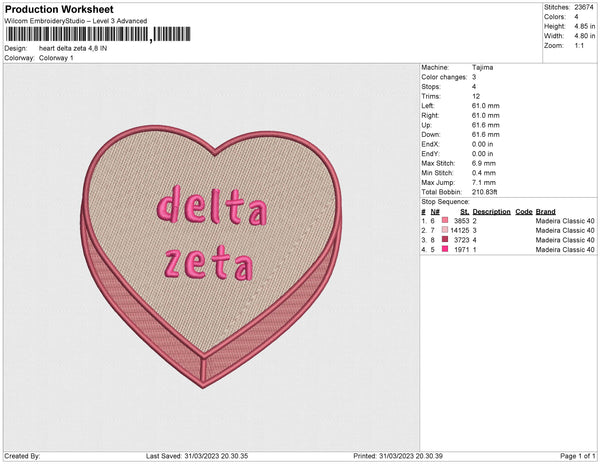
Task: Click the Production Worksheet title
Action: [59, 9]
